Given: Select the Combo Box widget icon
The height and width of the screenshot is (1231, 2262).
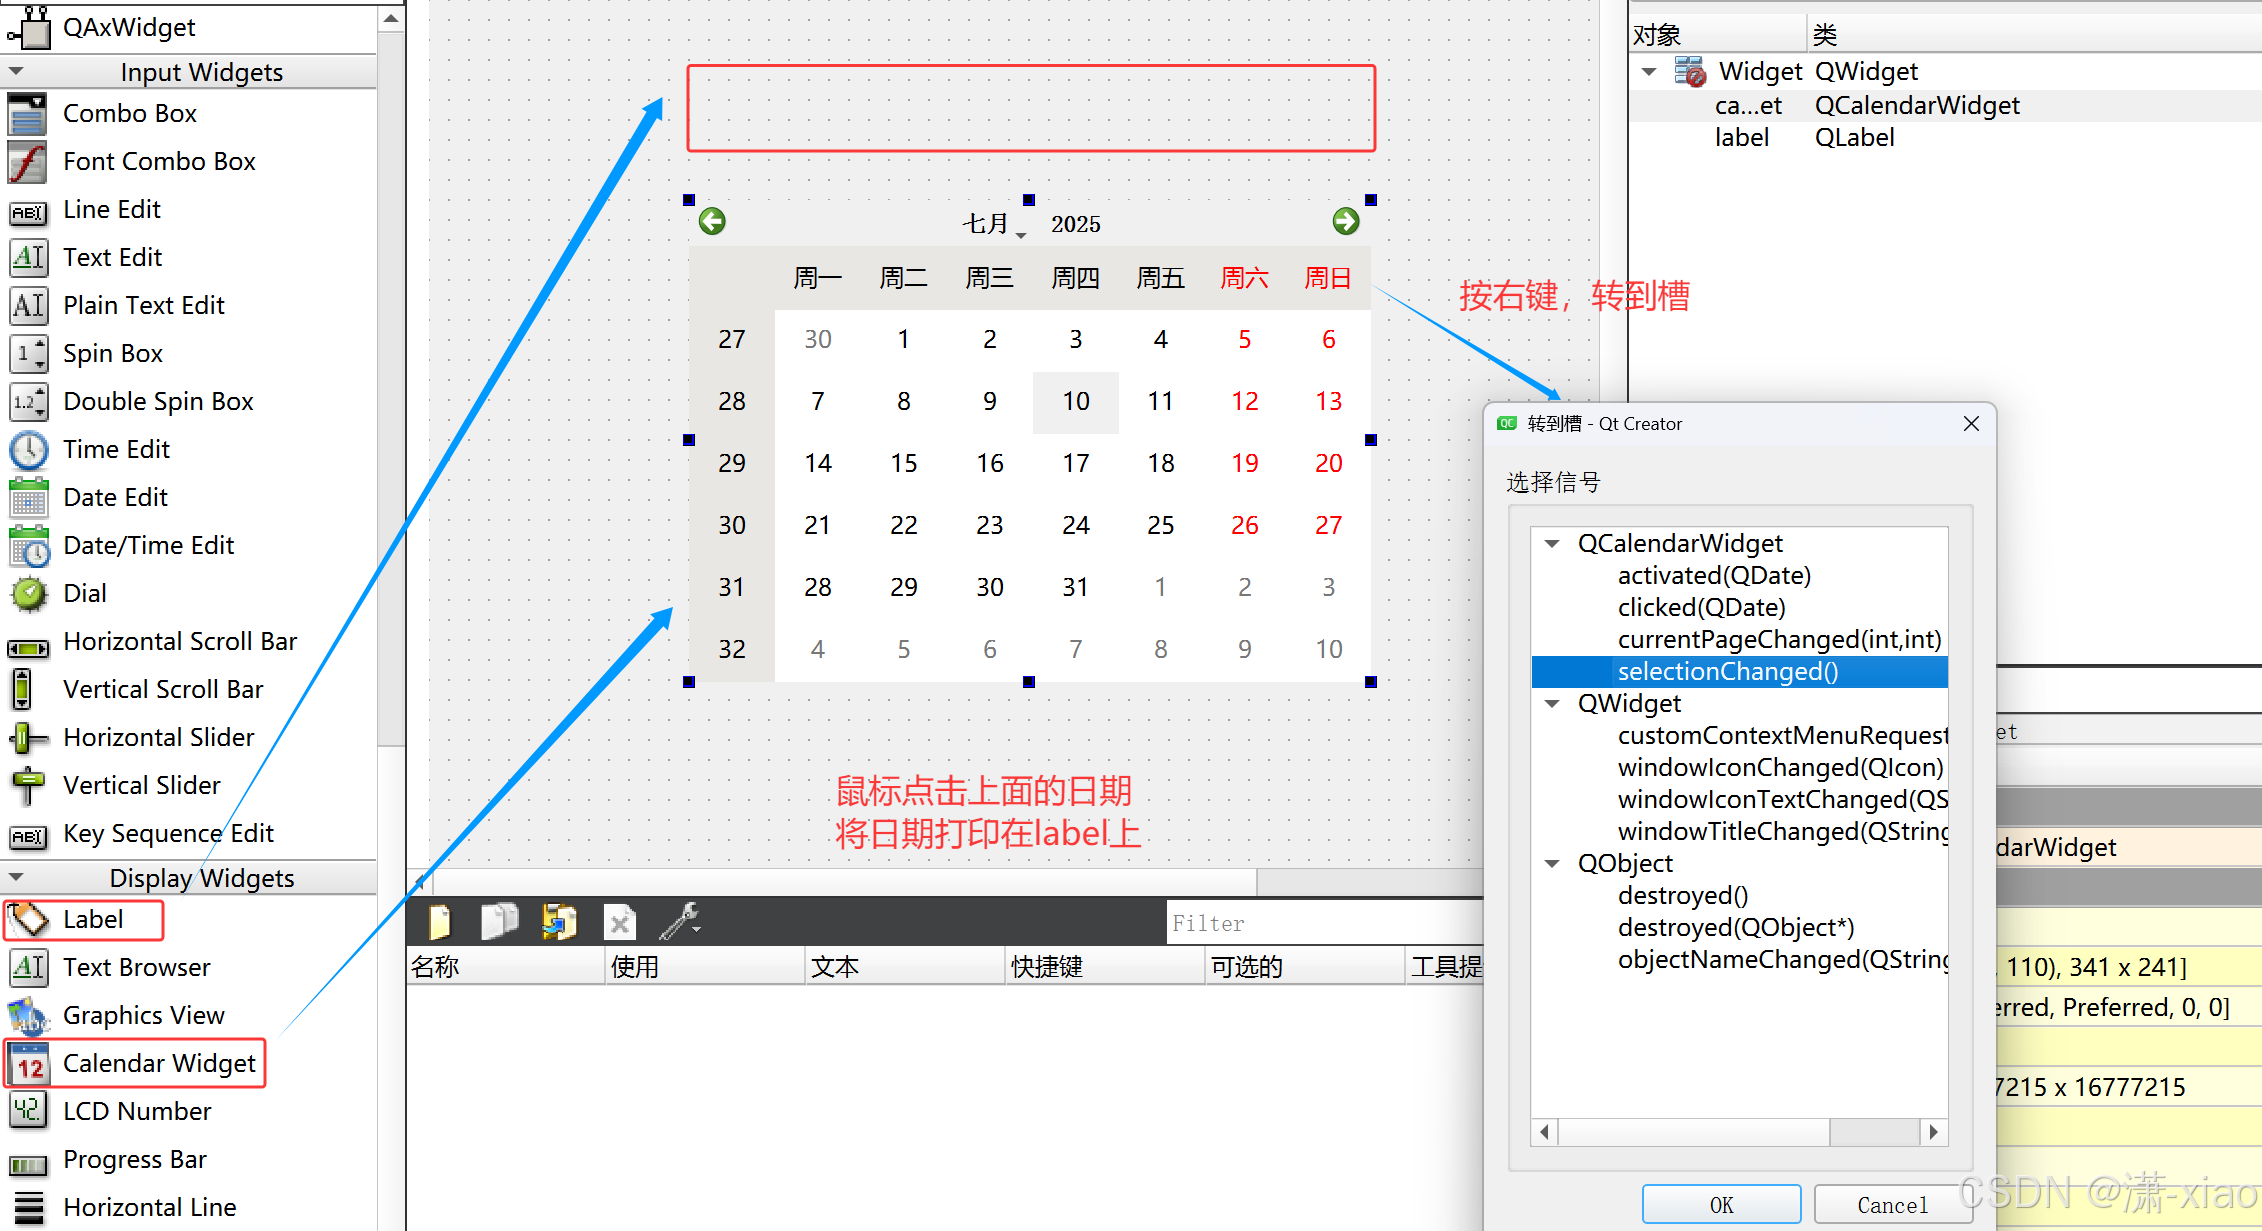Looking at the screenshot, I should pos(28,114).
